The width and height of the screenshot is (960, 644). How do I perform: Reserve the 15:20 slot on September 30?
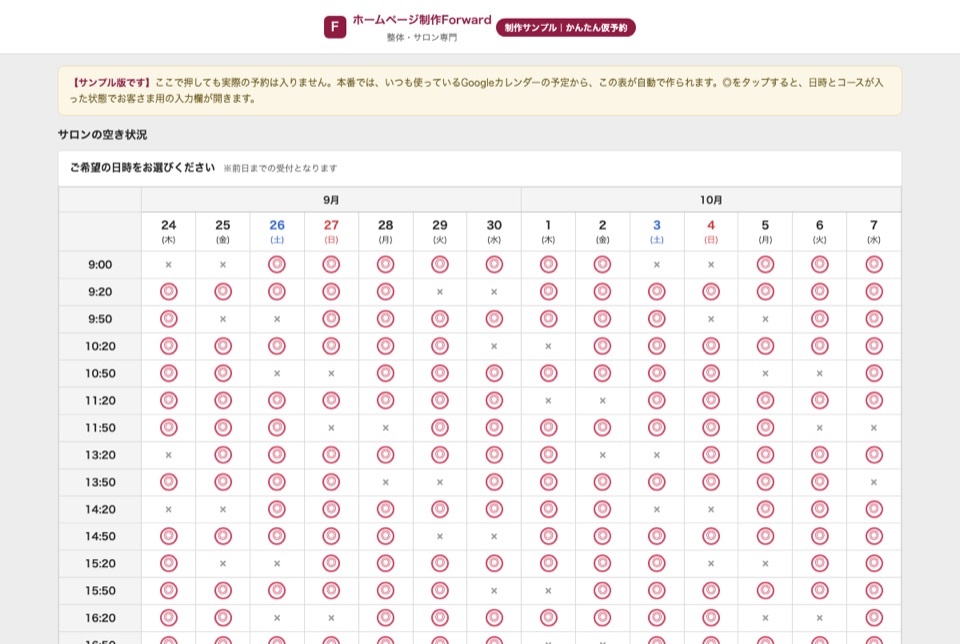click(x=494, y=563)
